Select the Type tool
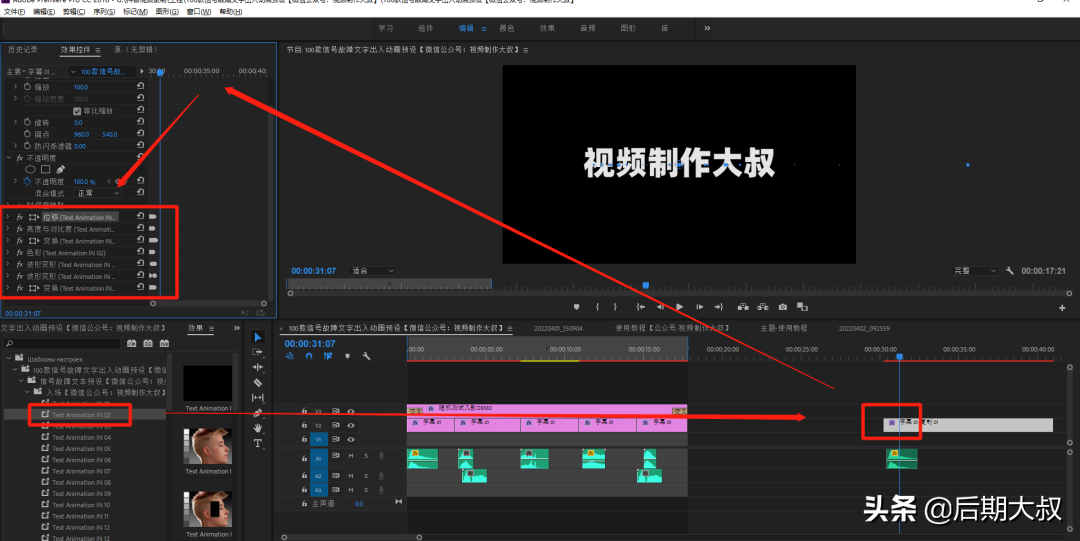 point(258,443)
